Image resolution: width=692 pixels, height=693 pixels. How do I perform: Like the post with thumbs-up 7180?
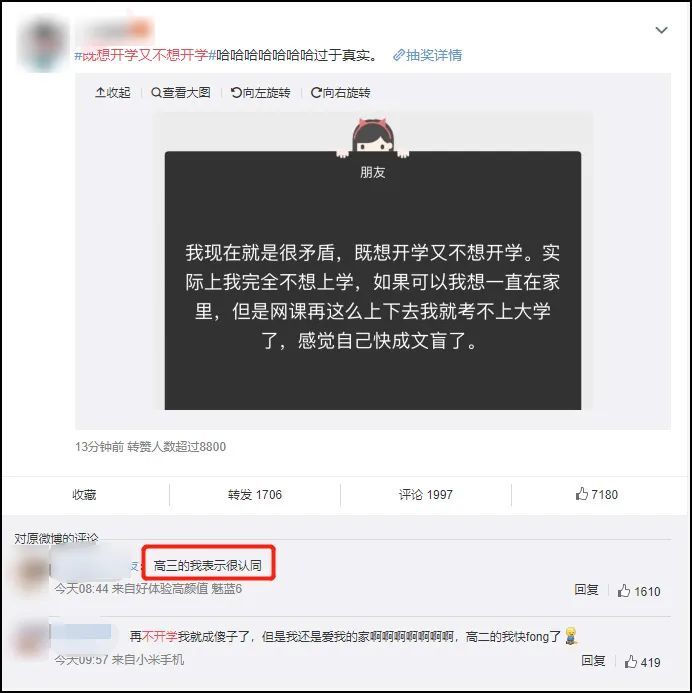click(x=597, y=494)
